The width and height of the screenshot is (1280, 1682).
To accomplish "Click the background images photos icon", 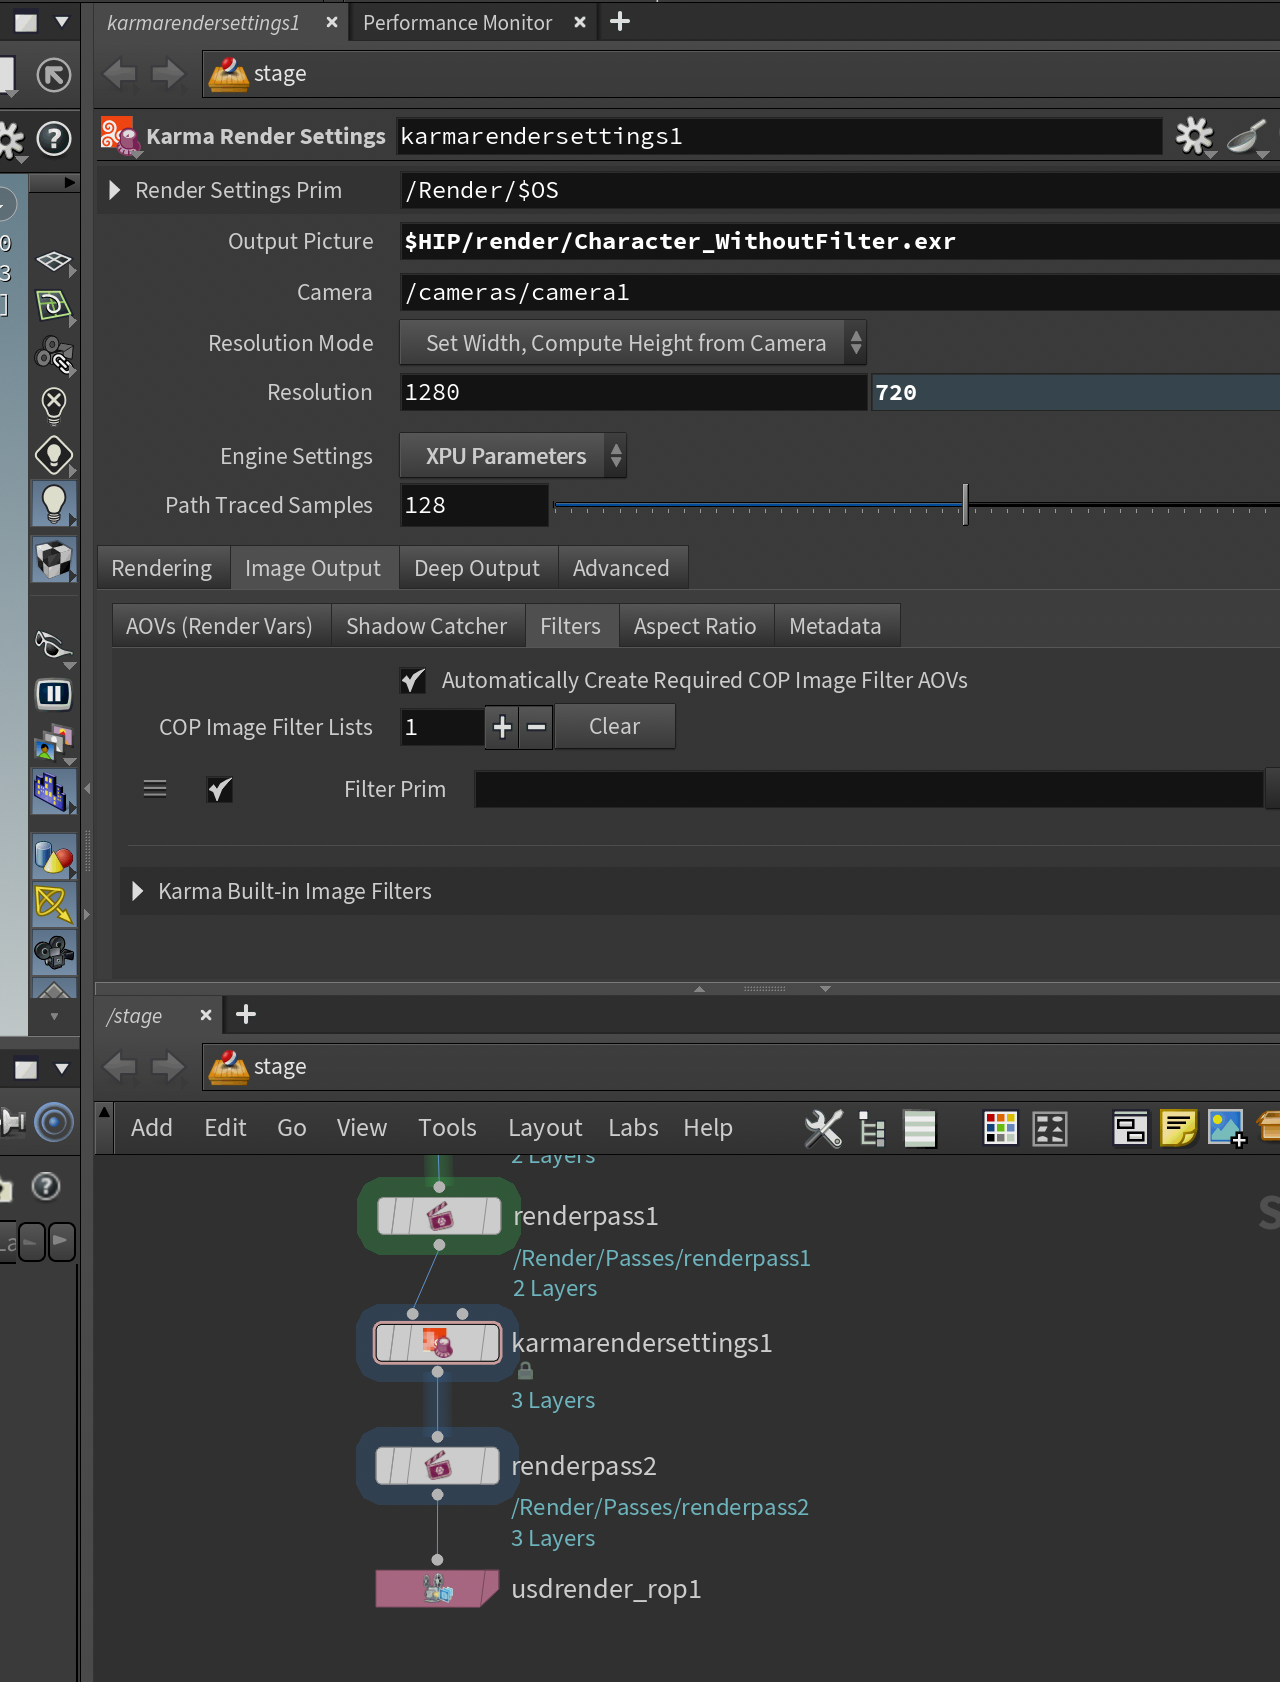I will click(54, 743).
